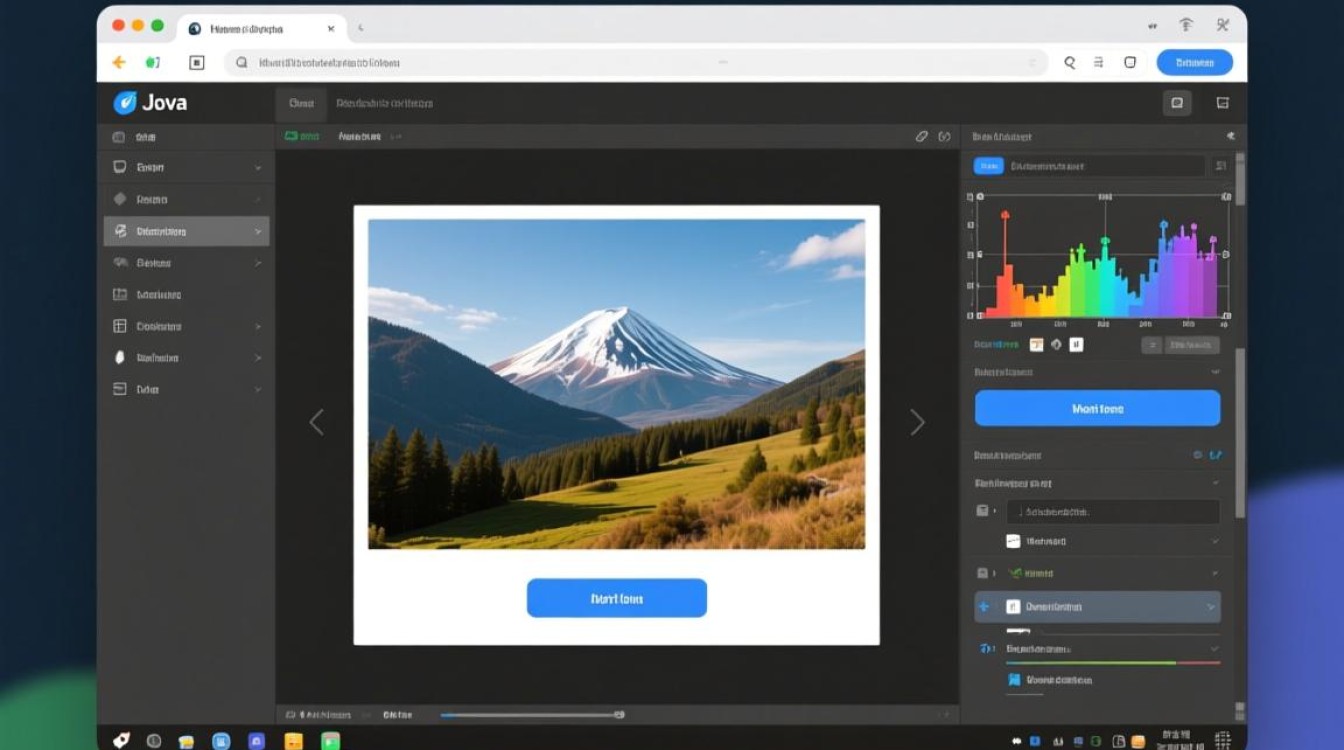Image resolution: width=1344 pixels, height=750 pixels.
Task: Switch to the second tab in app header
Action: coord(384,103)
